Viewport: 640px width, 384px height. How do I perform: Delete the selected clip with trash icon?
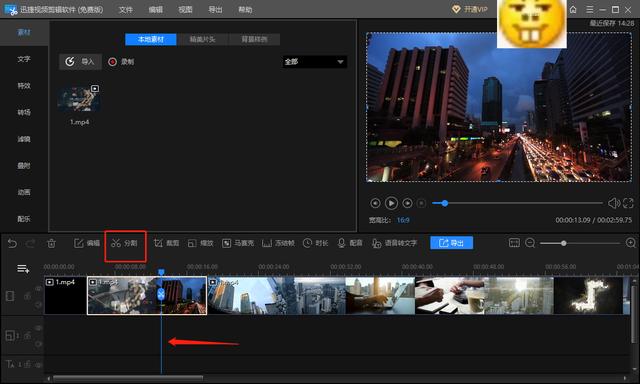(51, 243)
